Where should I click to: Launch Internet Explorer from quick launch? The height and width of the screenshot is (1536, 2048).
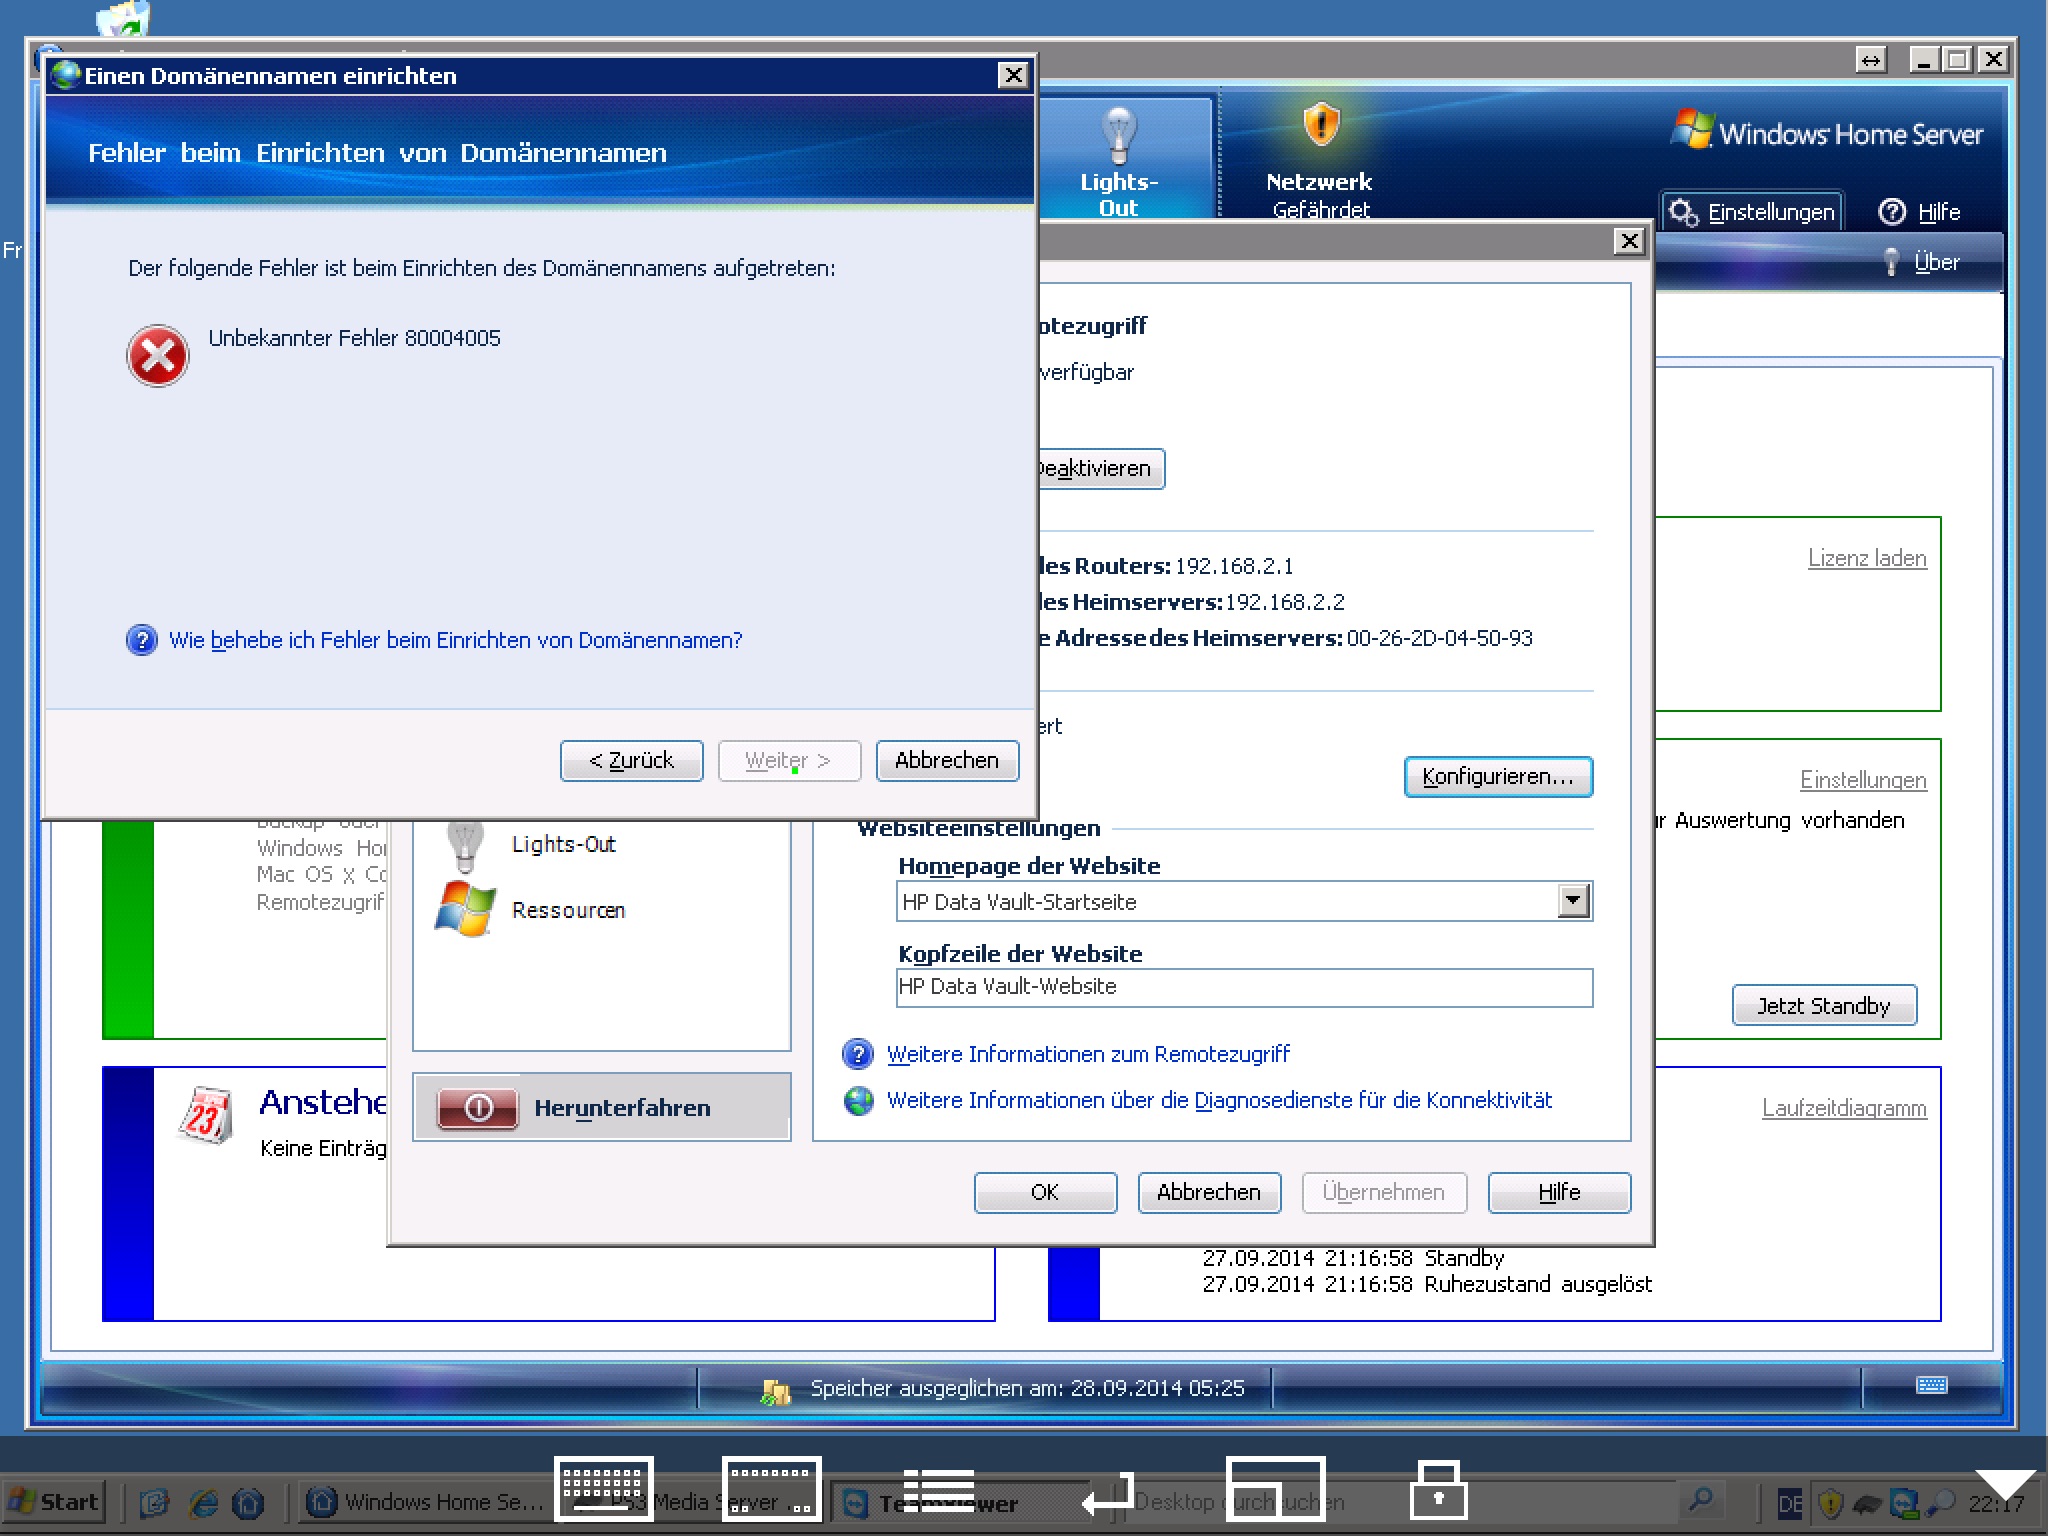[x=203, y=1502]
